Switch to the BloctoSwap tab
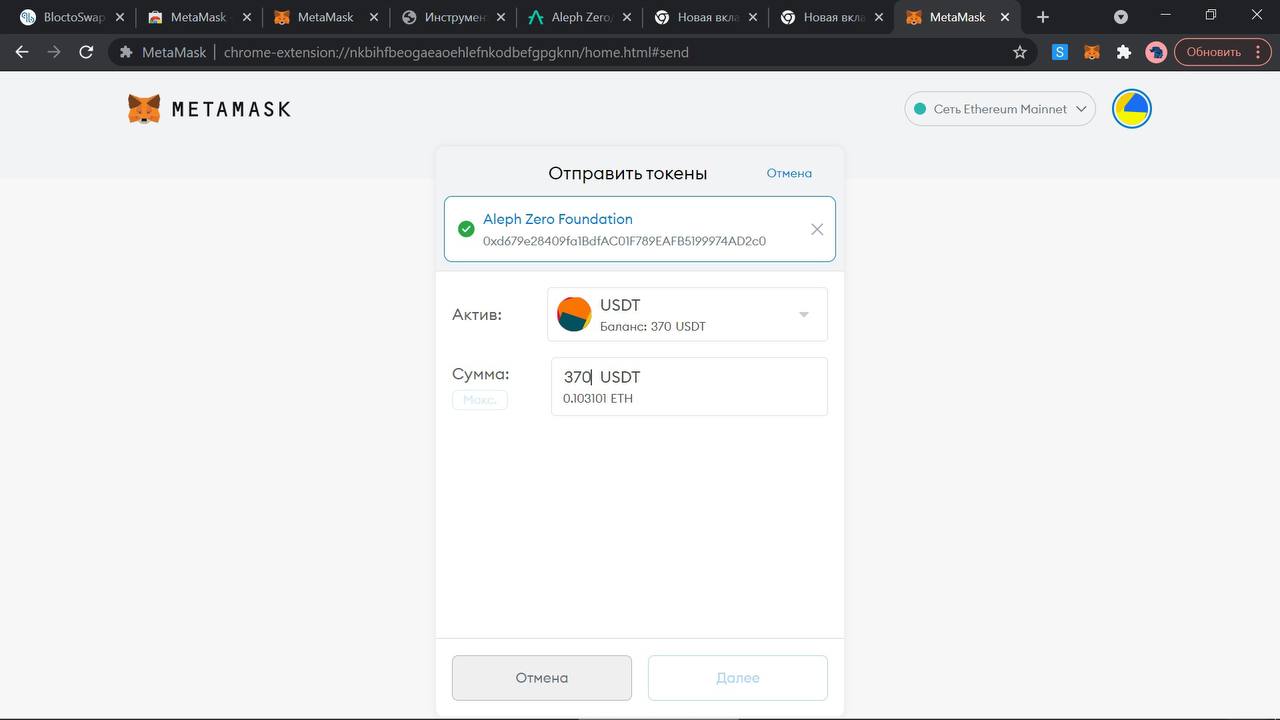This screenshot has height=720, width=1280. point(70,17)
